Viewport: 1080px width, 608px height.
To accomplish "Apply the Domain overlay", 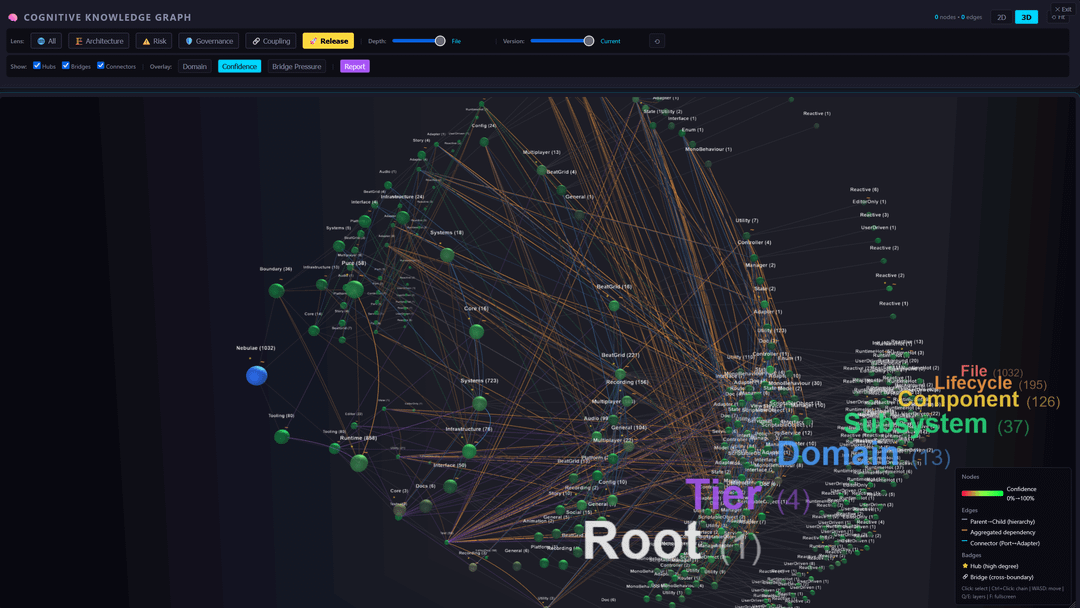I will (195, 66).
